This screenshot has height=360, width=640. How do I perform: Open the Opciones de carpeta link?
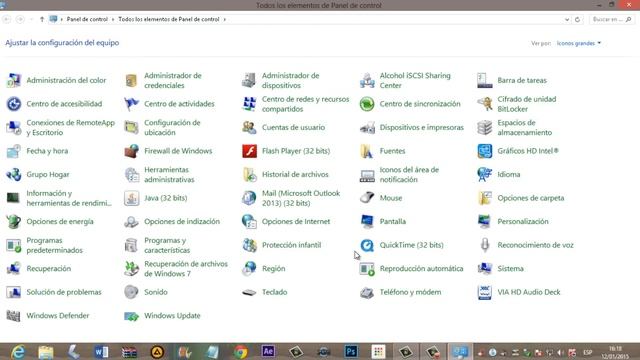tap(531, 198)
